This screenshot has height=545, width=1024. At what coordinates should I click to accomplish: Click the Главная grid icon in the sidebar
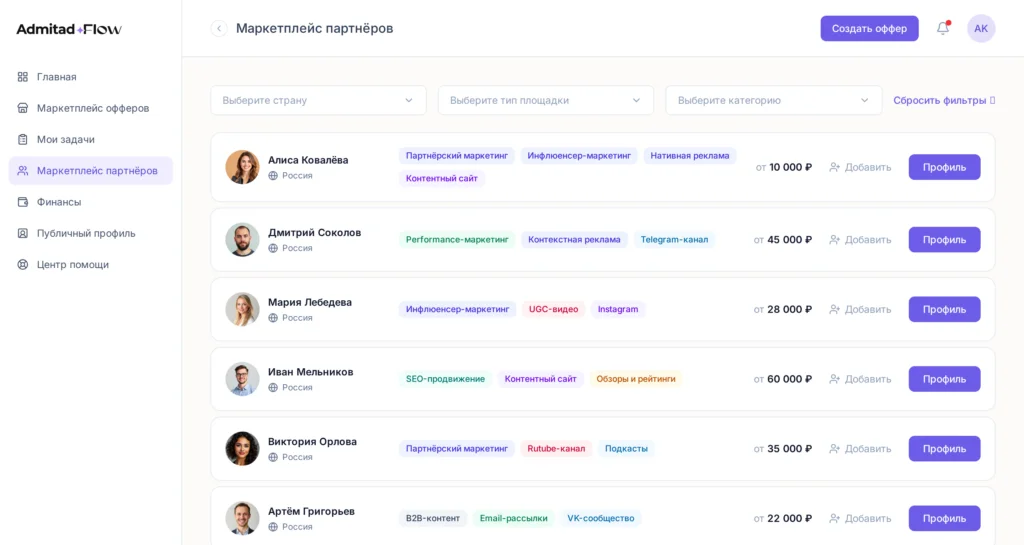(23, 77)
